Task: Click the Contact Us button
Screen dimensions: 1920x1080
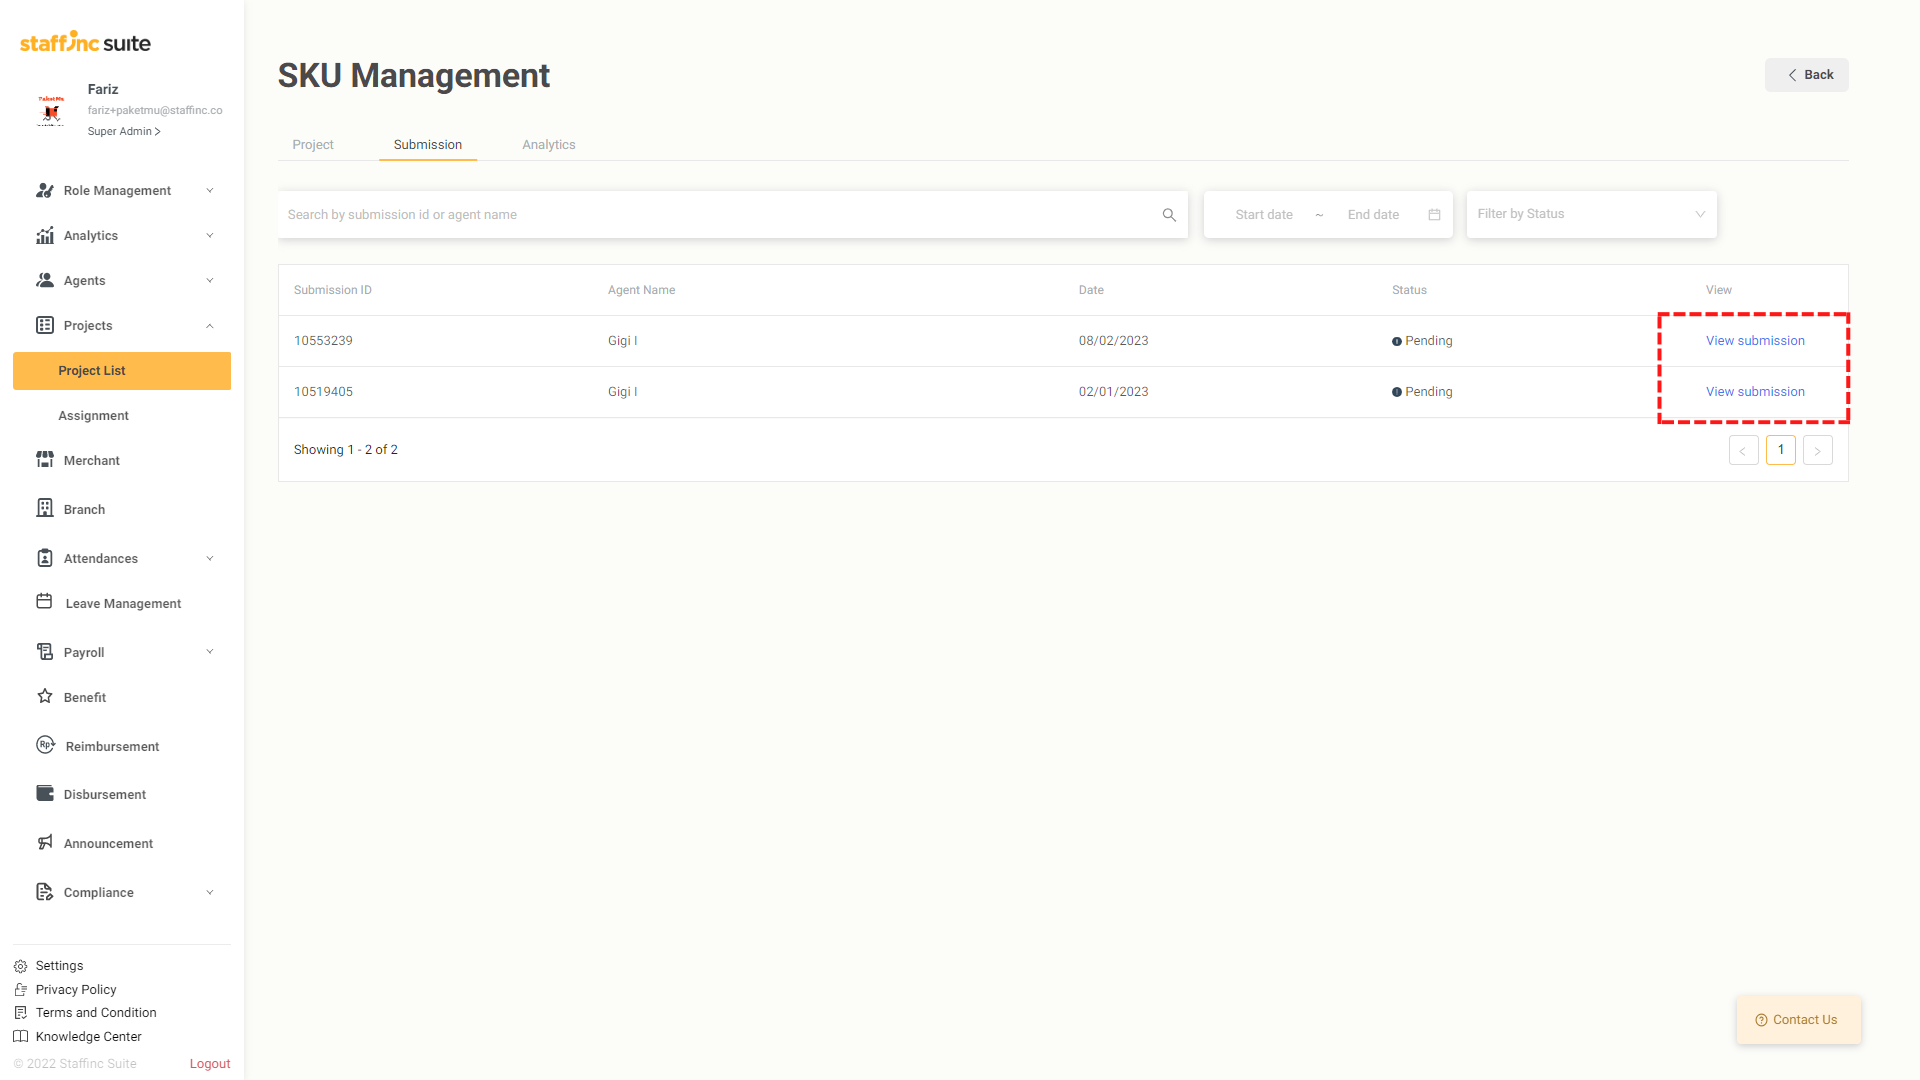Action: [x=1798, y=1020]
